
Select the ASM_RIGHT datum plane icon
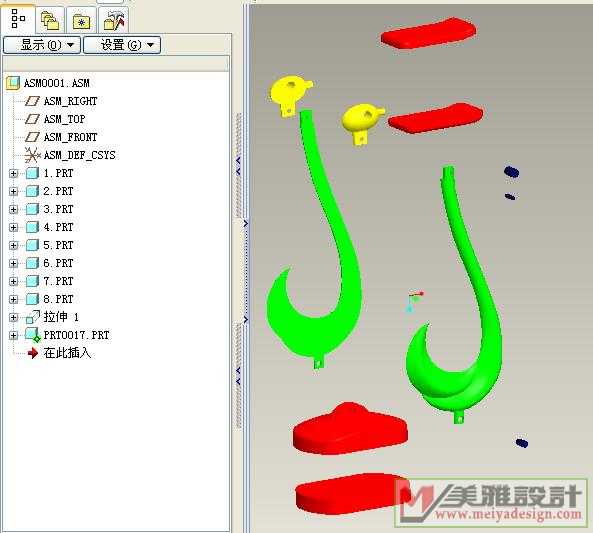pos(32,101)
